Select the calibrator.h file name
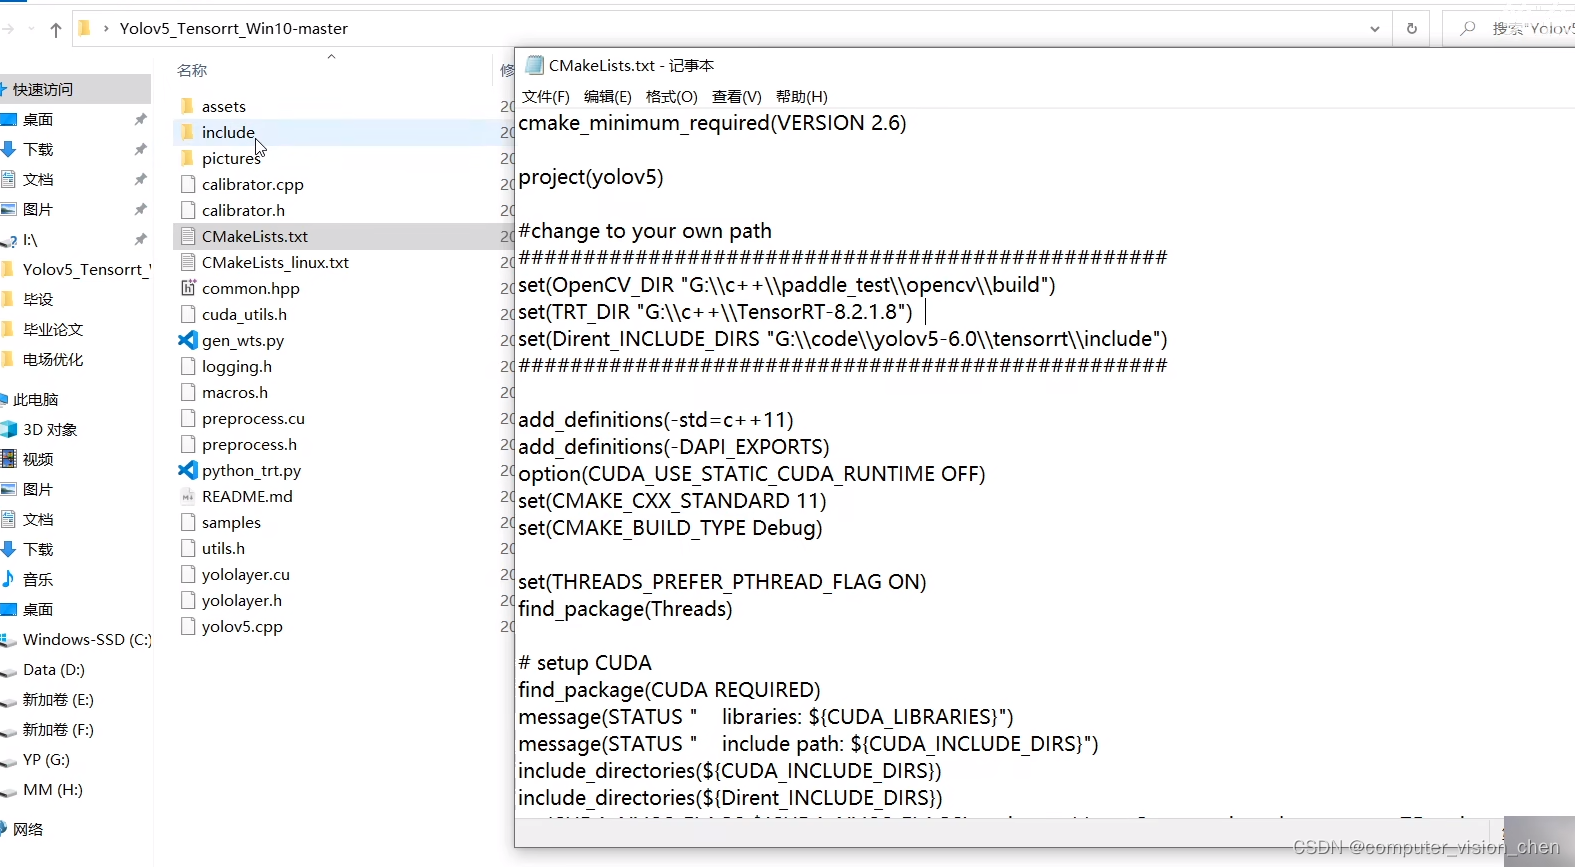 point(243,210)
